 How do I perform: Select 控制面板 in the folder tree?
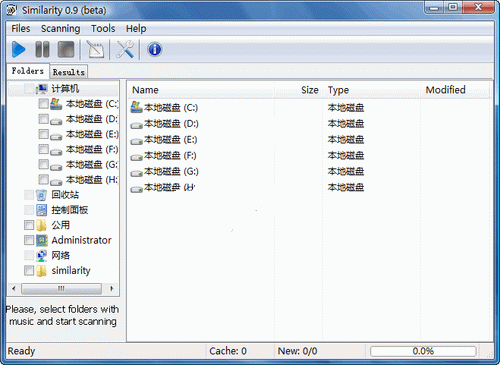click(70, 210)
